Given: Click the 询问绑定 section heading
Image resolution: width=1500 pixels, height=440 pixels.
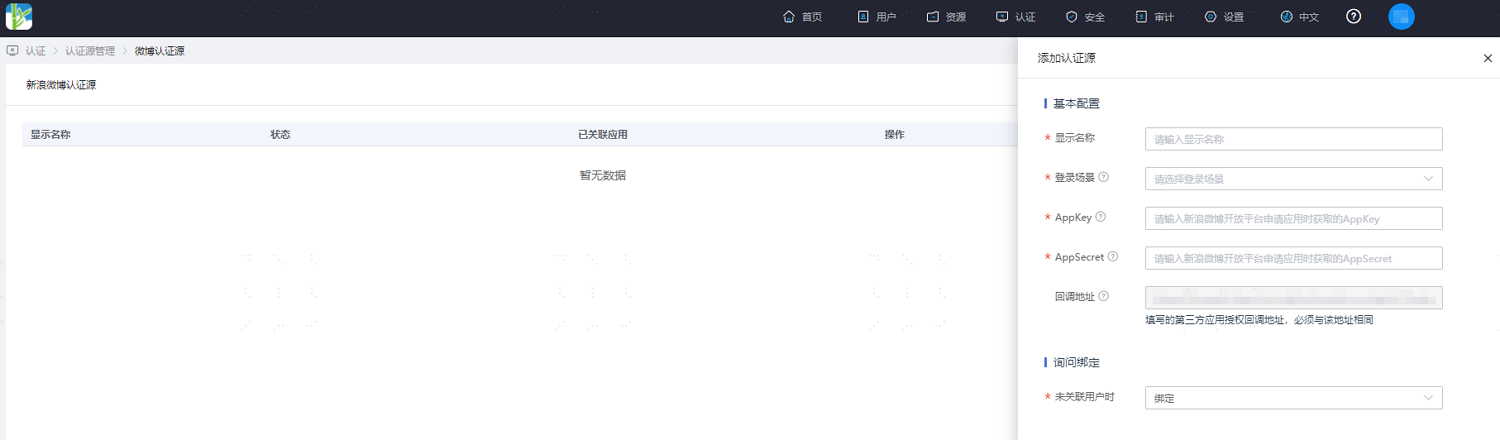Looking at the screenshot, I should coord(1077,362).
